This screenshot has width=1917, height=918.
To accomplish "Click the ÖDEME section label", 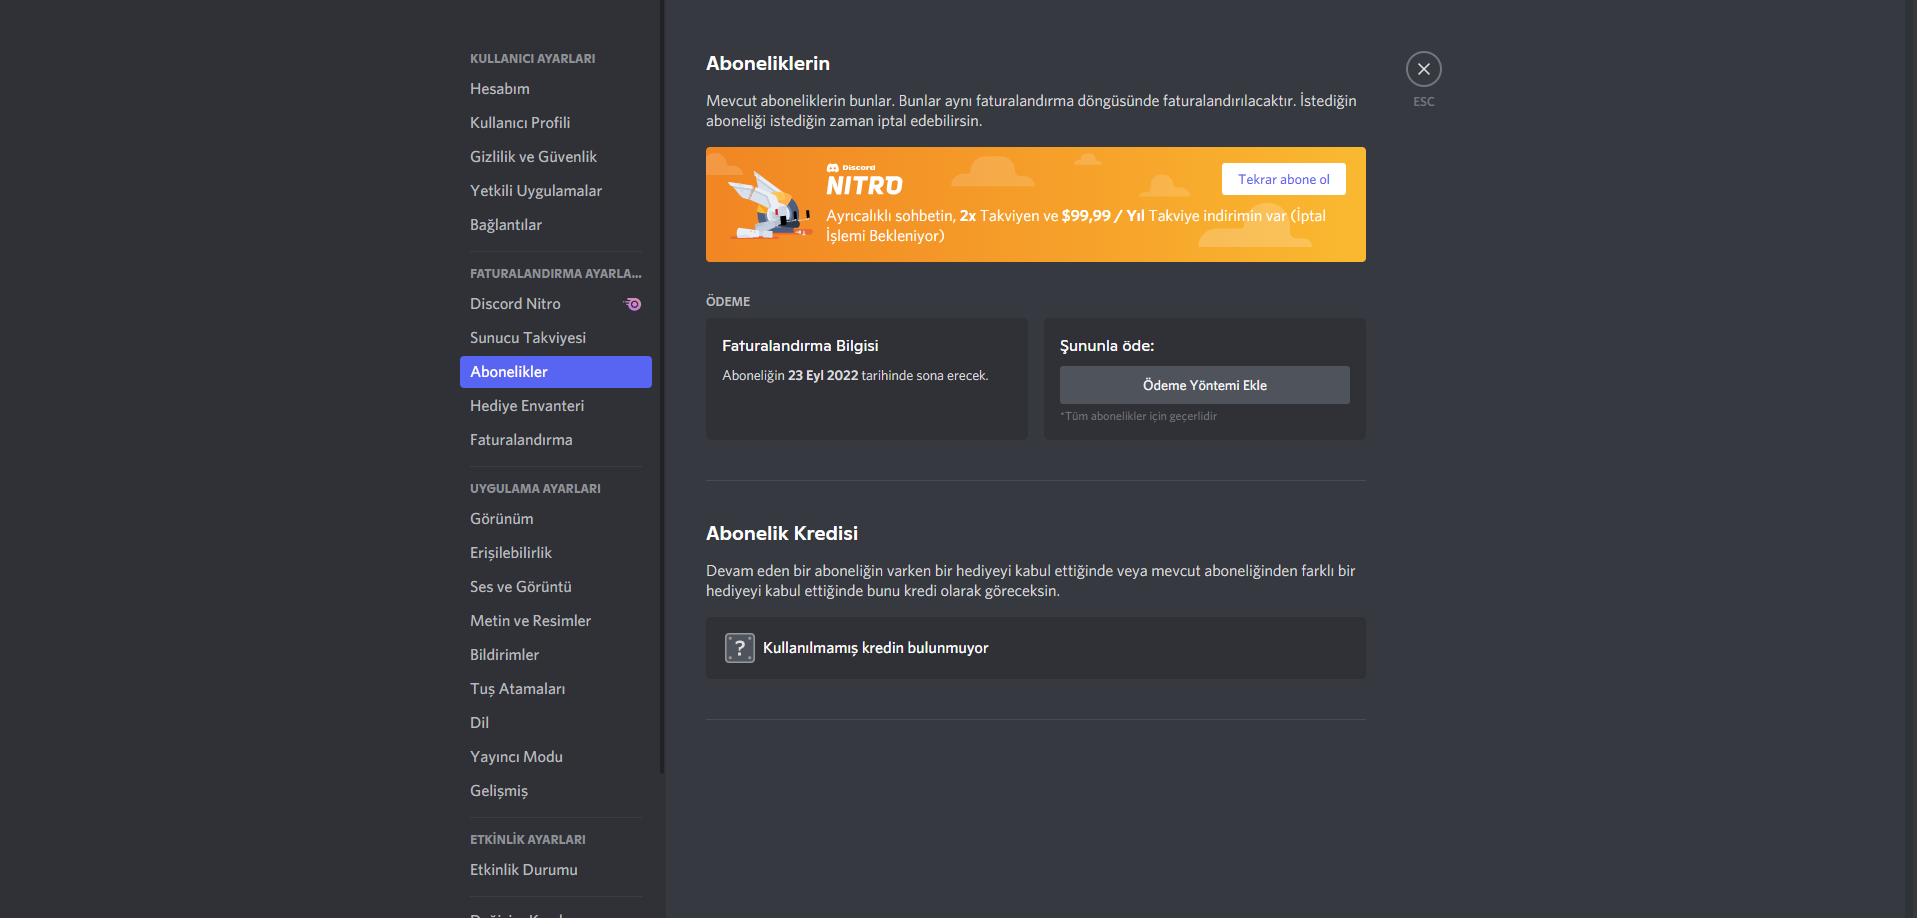I will point(728,302).
